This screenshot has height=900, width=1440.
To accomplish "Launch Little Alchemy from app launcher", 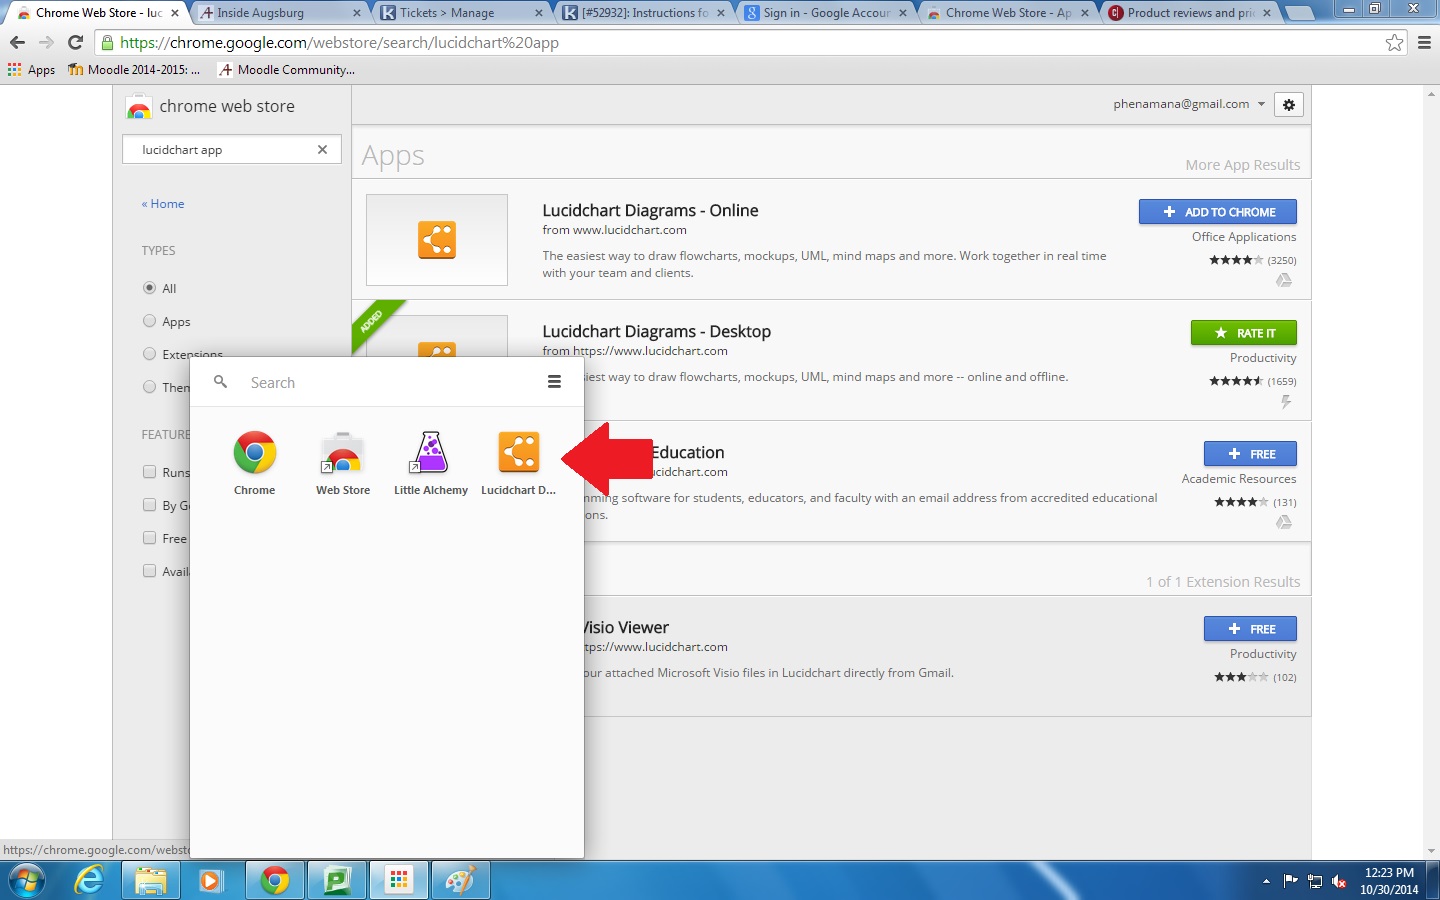I will 430,462.
